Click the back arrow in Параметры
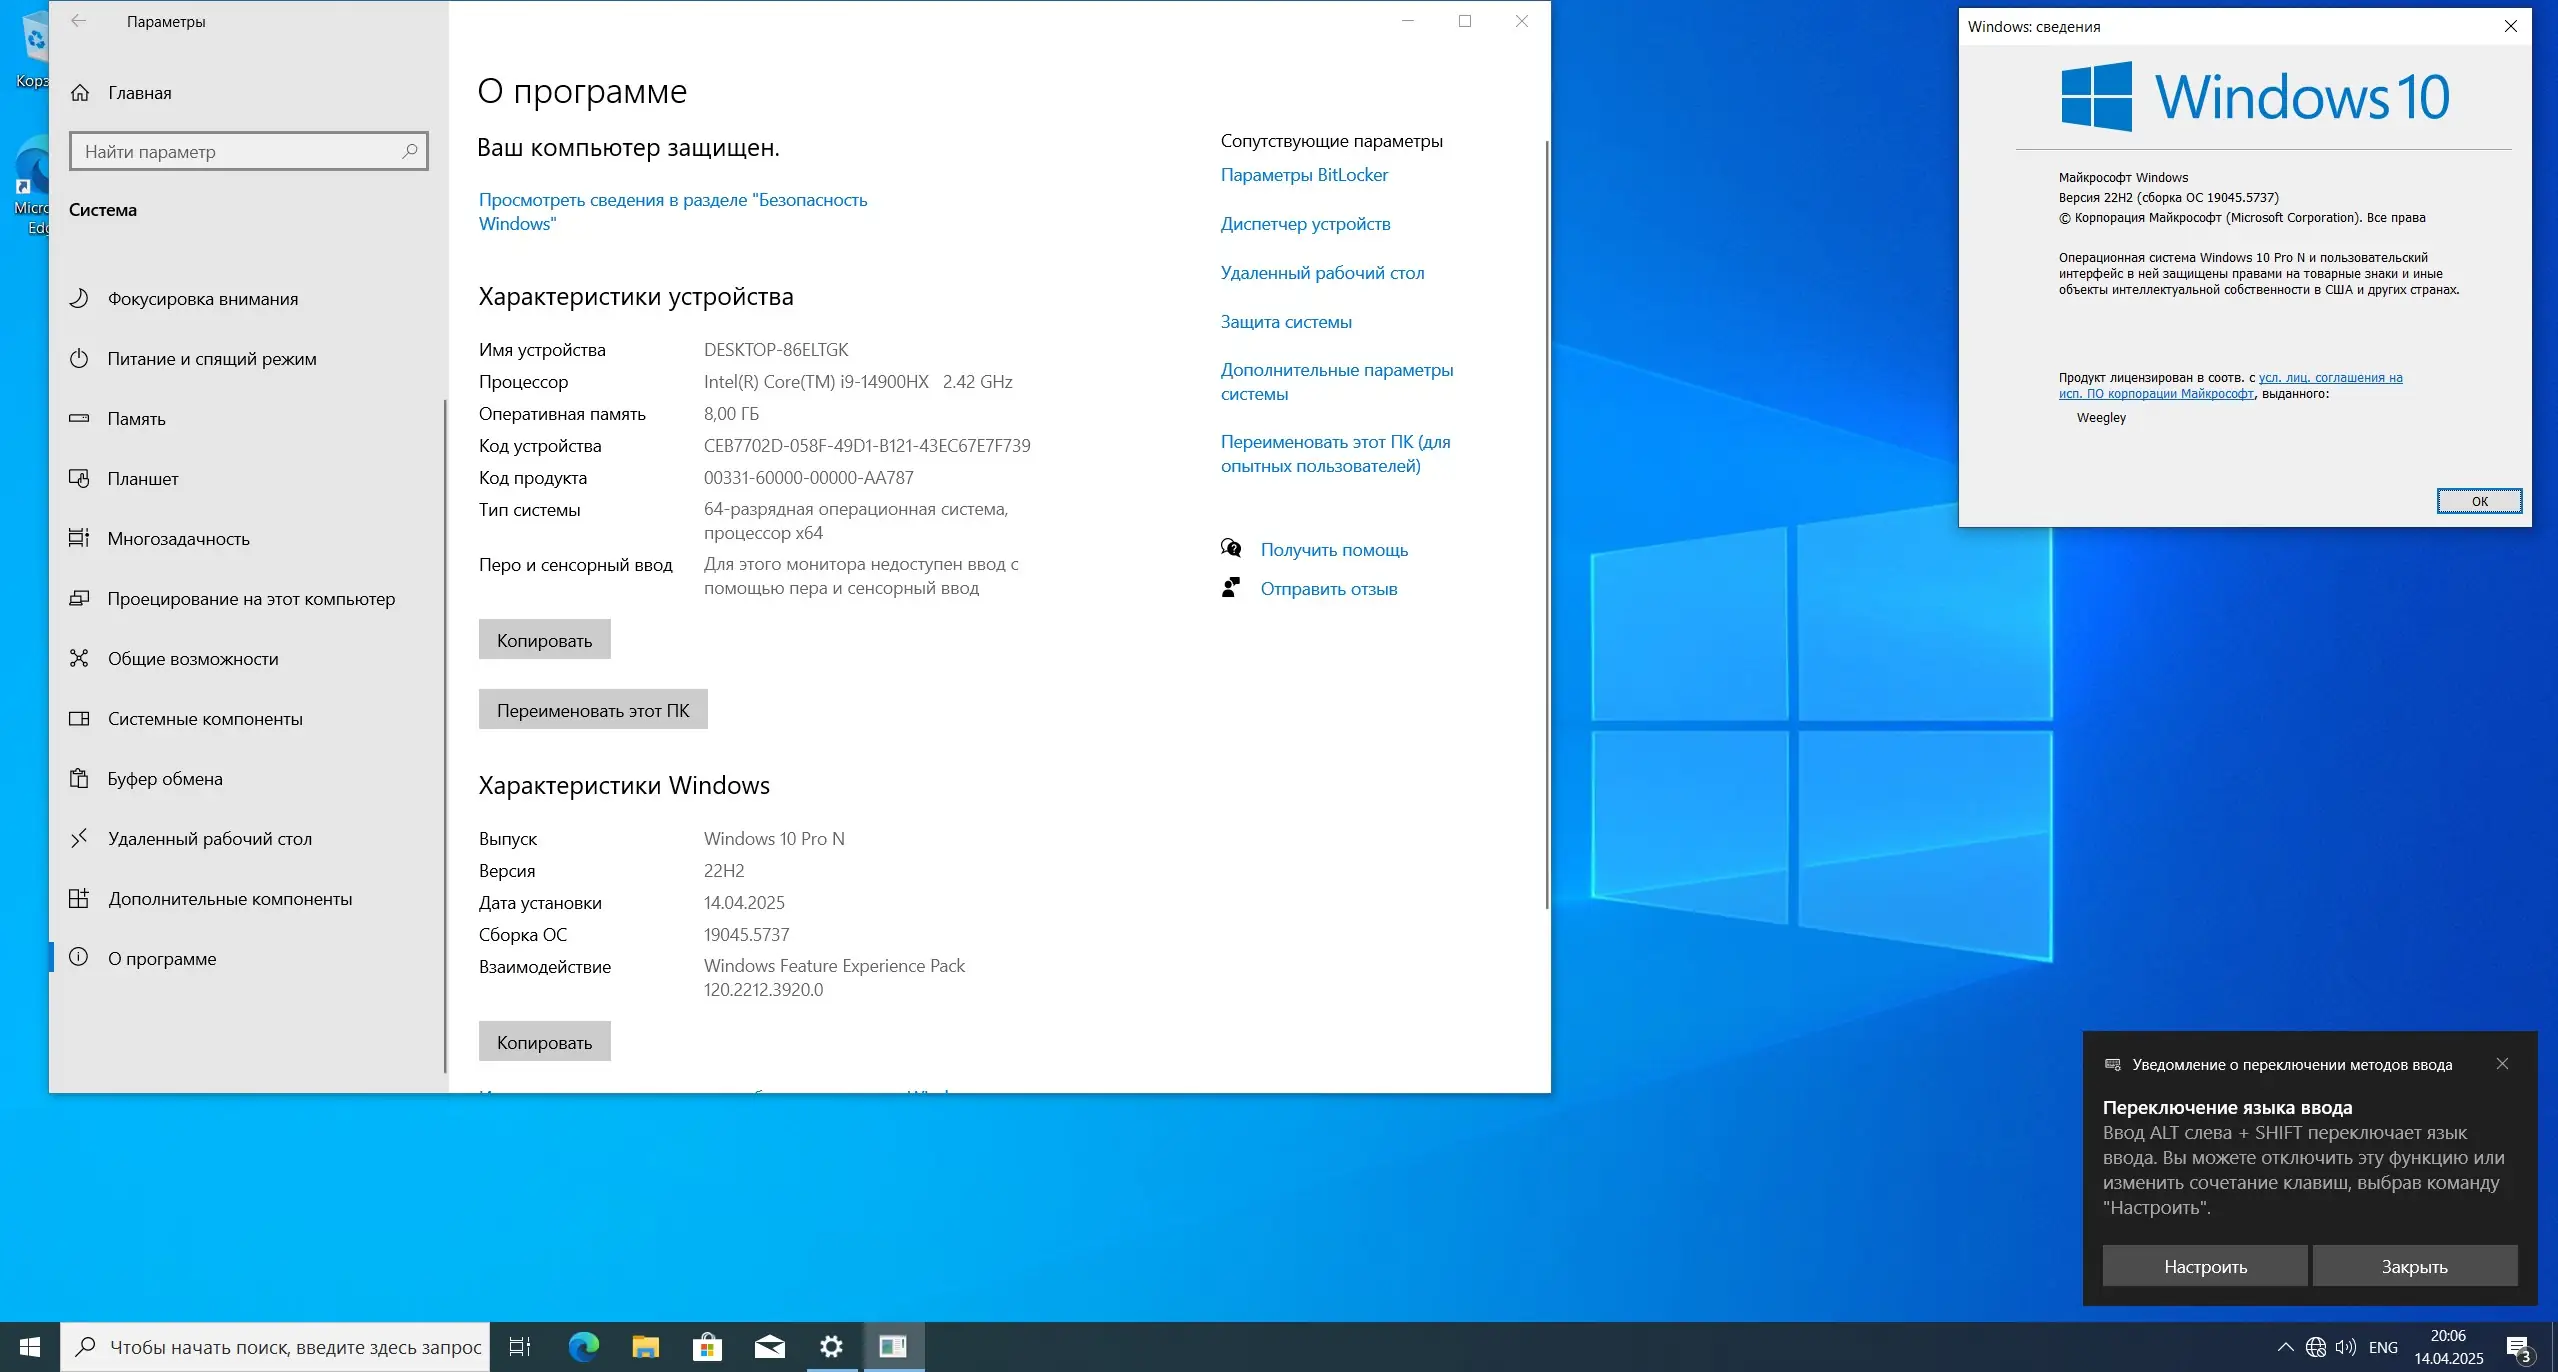The width and height of the screenshot is (2558, 1372). click(x=79, y=21)
